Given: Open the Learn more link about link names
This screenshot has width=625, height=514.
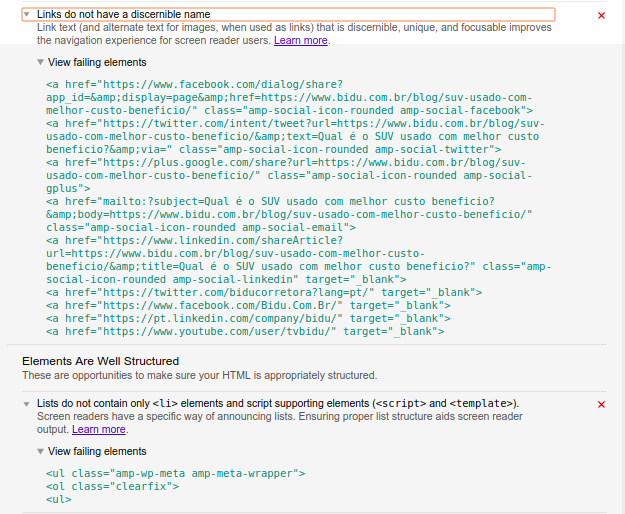Looking at the screenshot, I should pos(301,40).
